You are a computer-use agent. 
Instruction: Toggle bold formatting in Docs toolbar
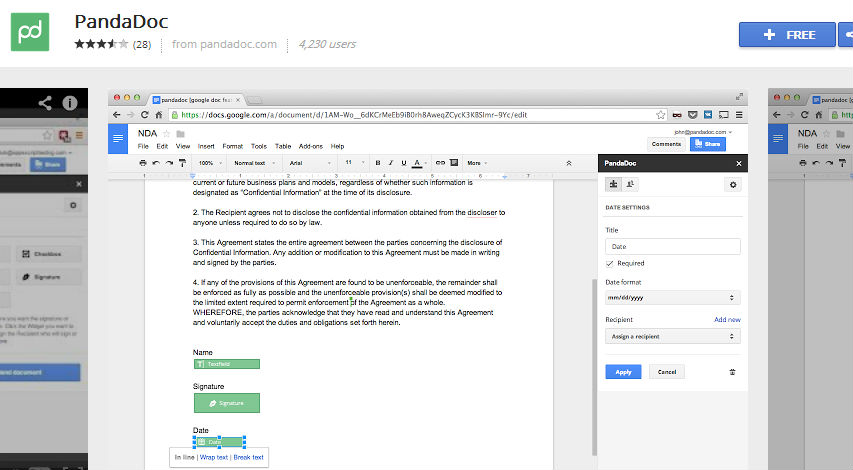(x=378, y=163)
